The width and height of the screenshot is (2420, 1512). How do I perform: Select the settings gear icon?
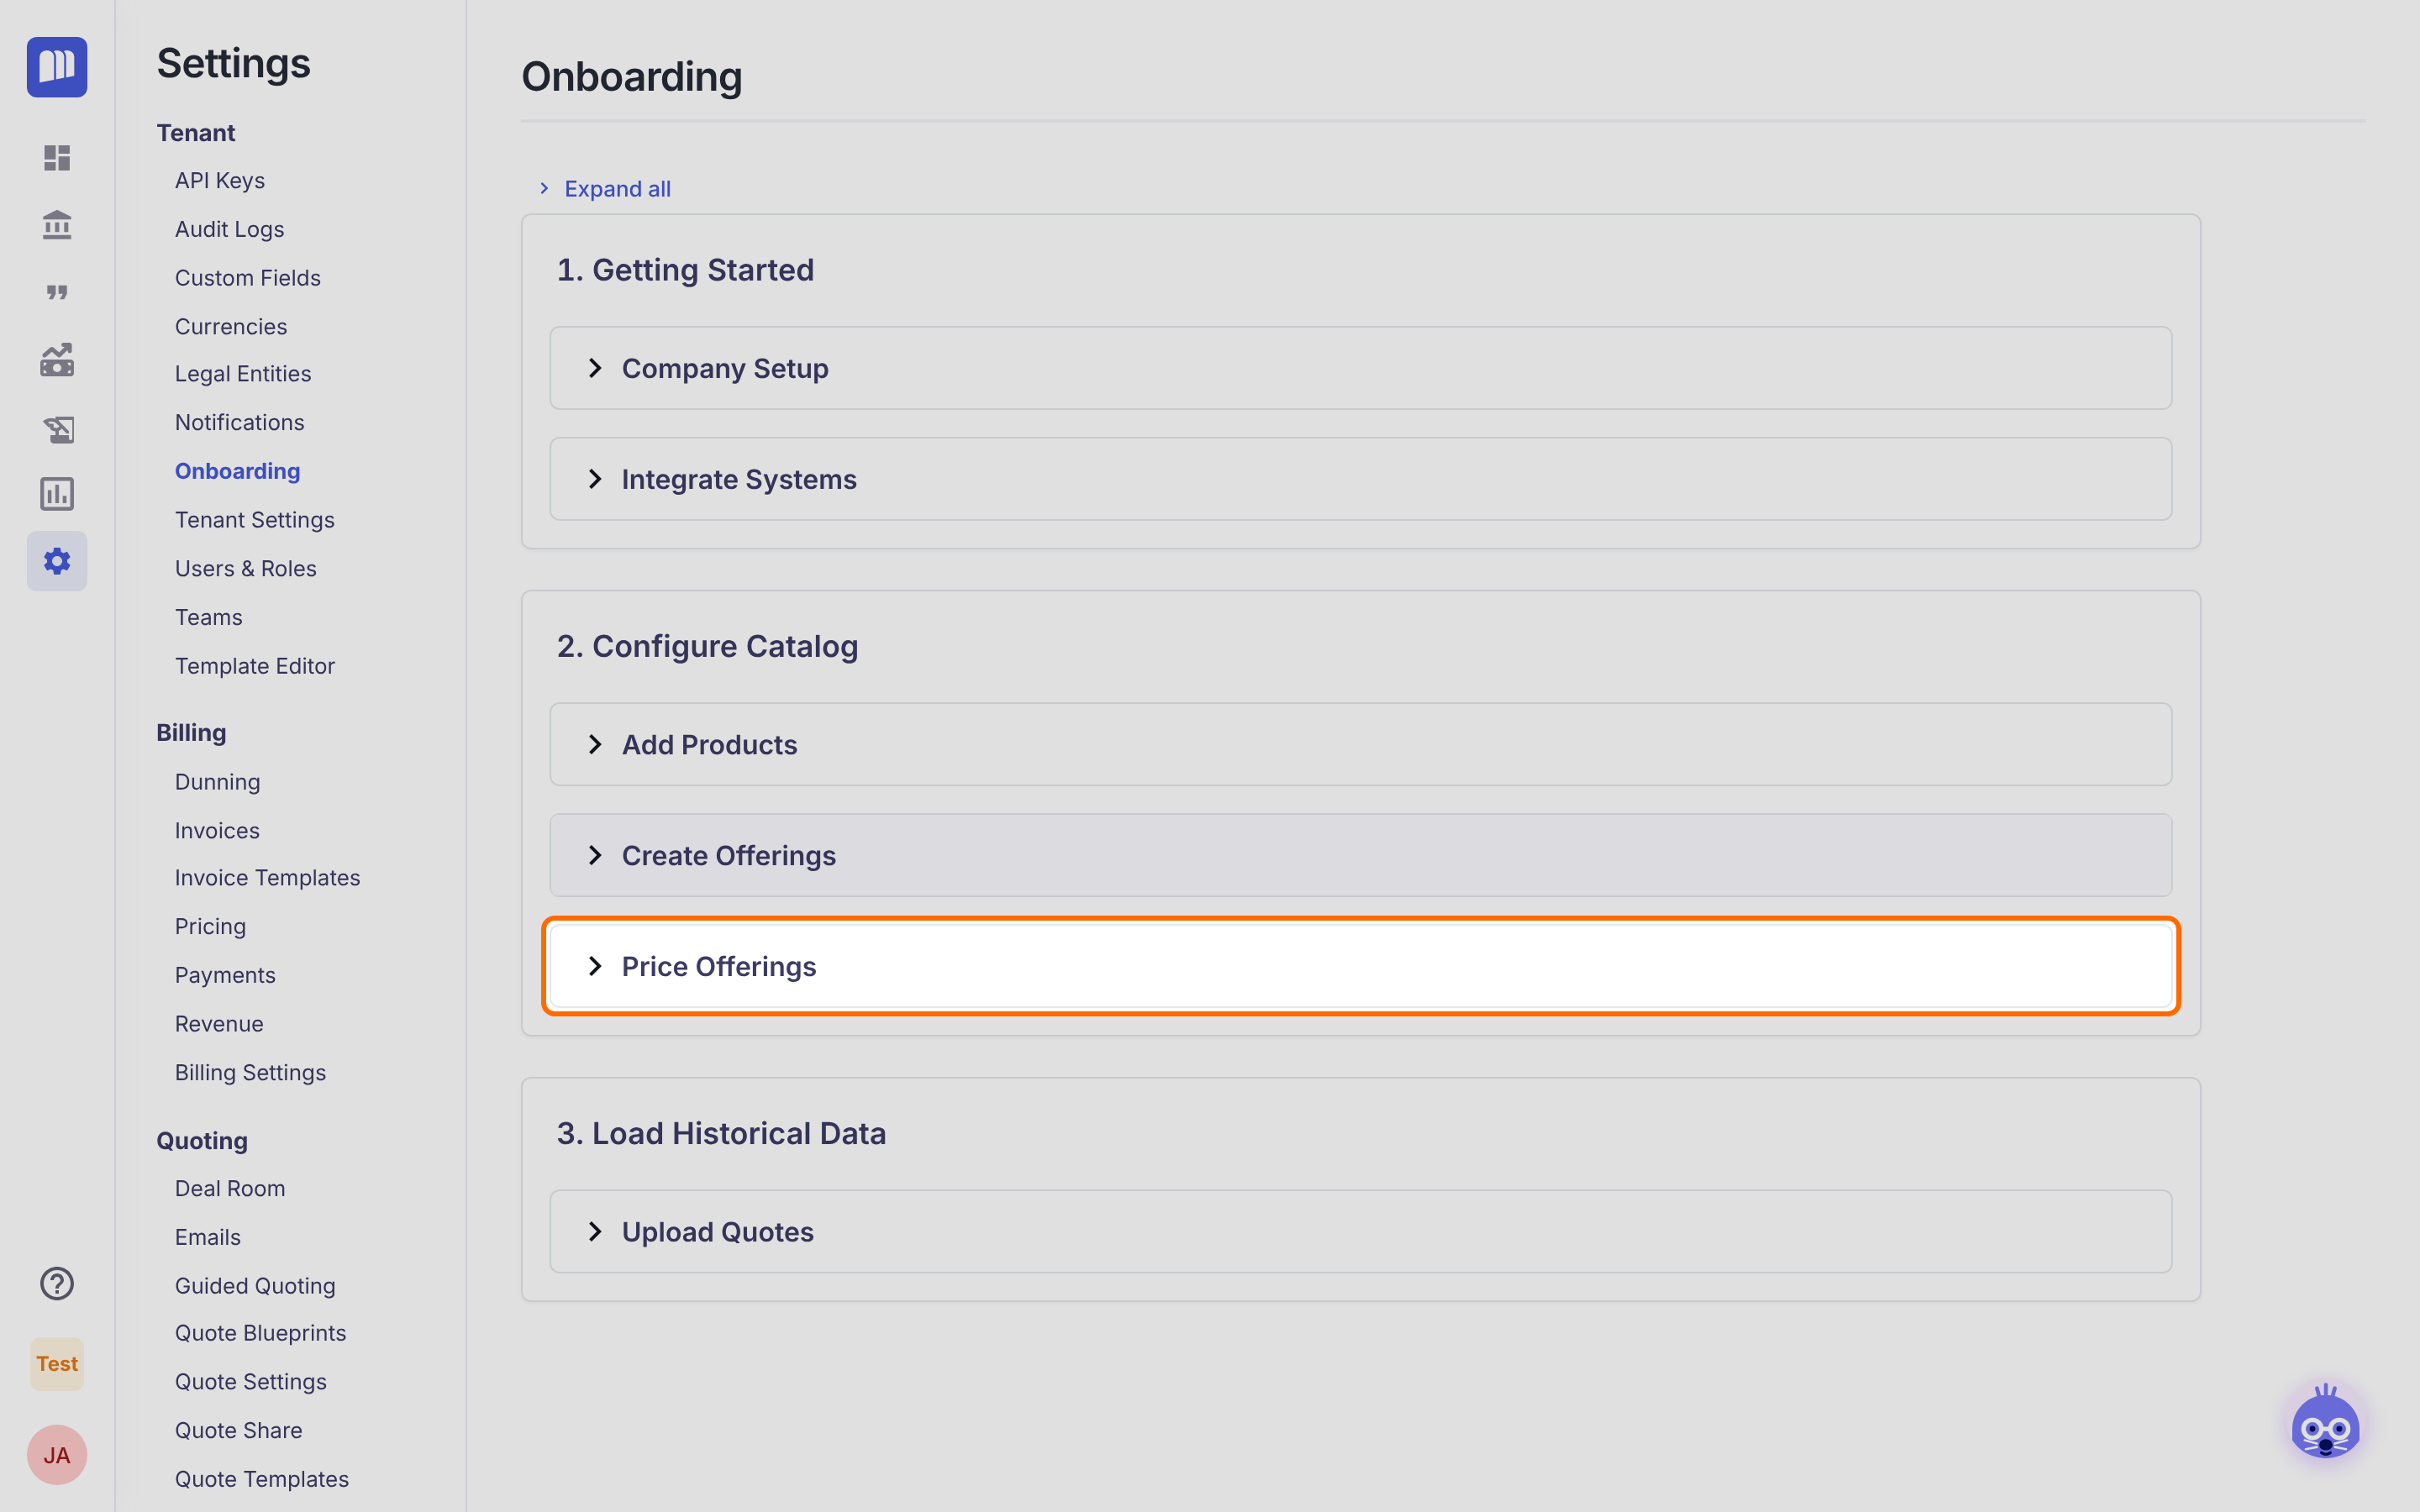point(57,561)
